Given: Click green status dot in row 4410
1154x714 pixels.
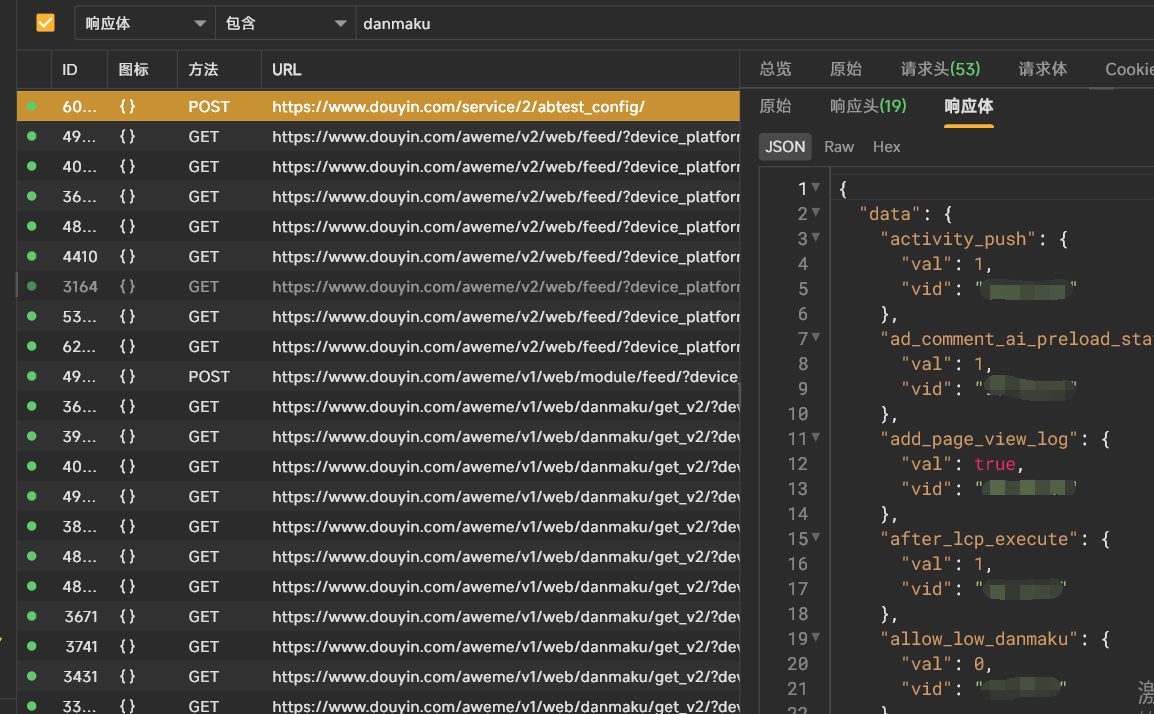Looking at the screenshot, I should tap(32, 256).
